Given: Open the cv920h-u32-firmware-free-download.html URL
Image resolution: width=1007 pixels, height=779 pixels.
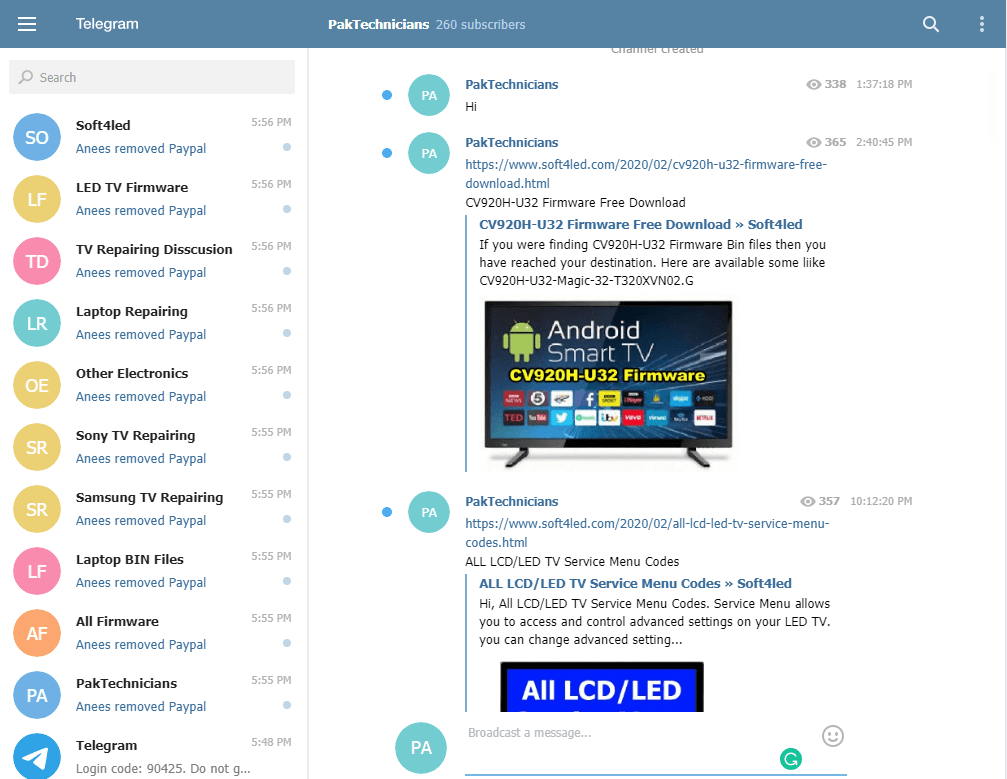Looking at the screenshot, I should [x=645, y=173].
